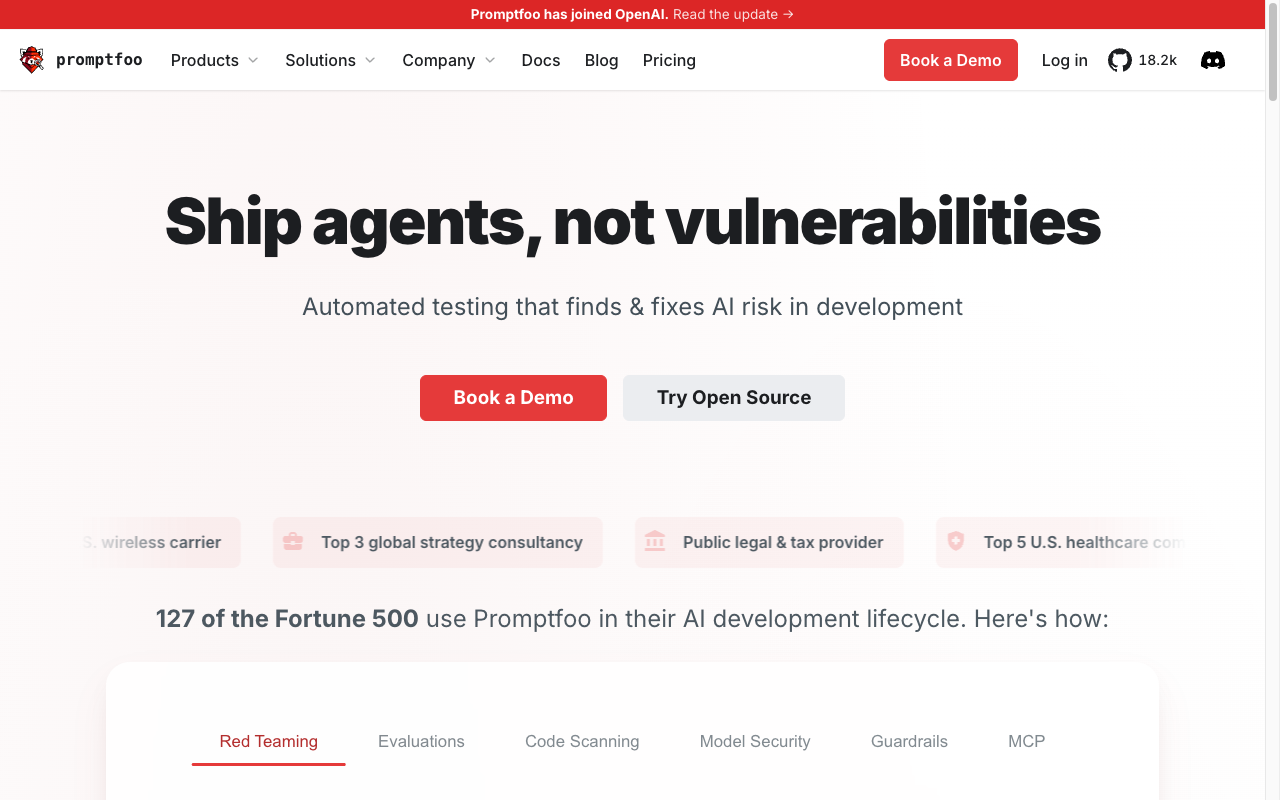The height and width of the screenshot is (800, 1280).
Task: Expand the Products dropdown menu
Action: click(215, 60)
